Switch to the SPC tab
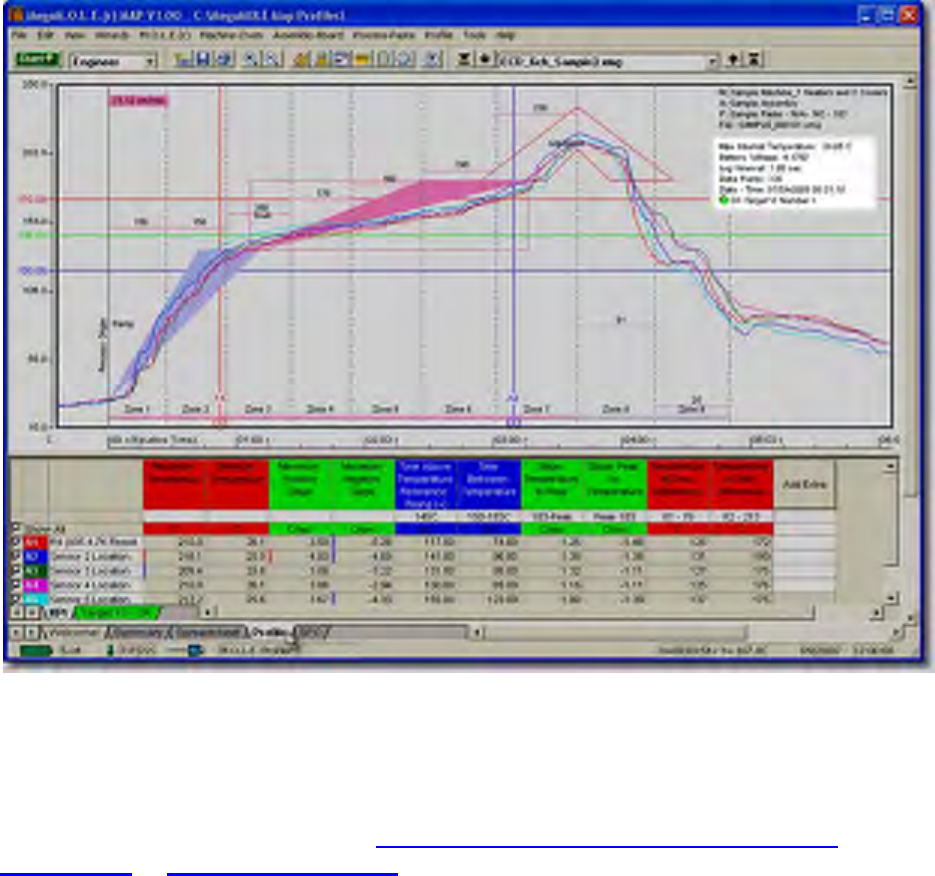 311,632
